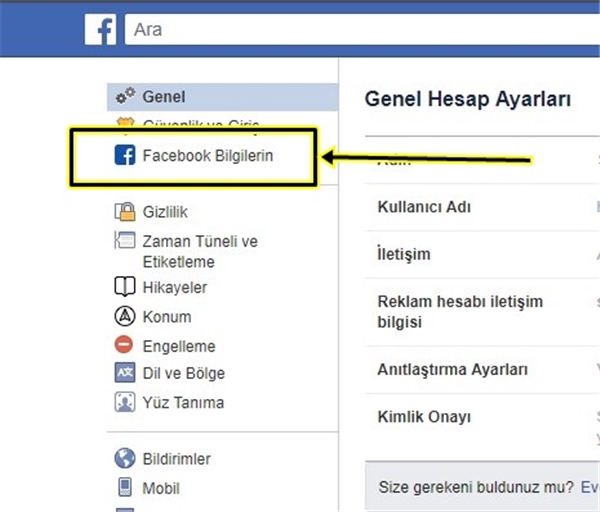
Task: Select the Genel settings tab
Action: [164, 97]
